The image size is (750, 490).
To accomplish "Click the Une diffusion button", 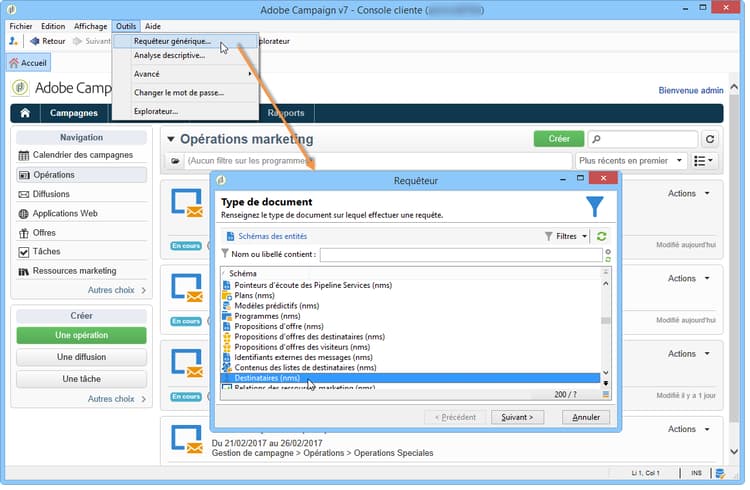I will pos(81,358).
